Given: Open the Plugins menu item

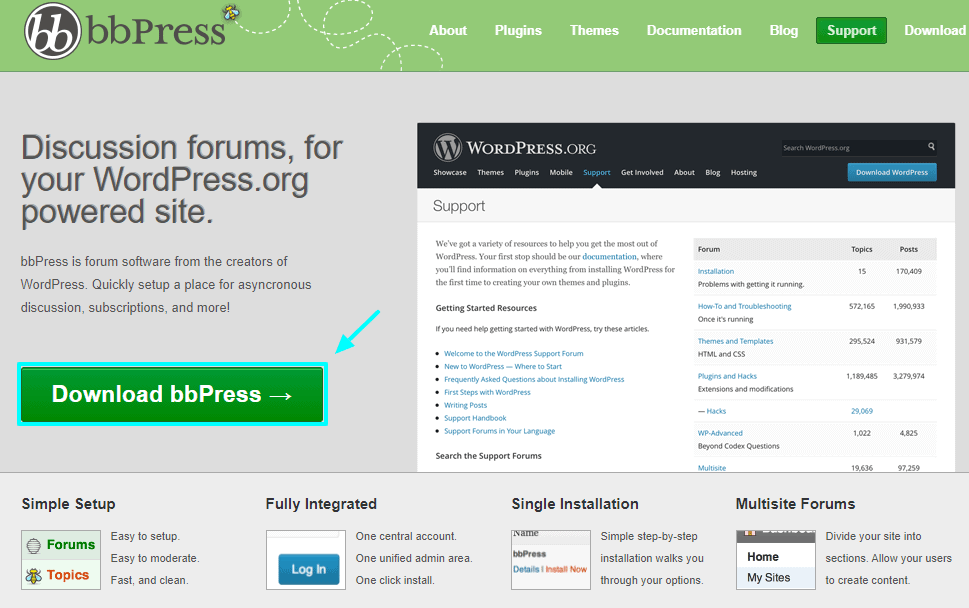Looking at the screenshot, I should tap(518, 30).
